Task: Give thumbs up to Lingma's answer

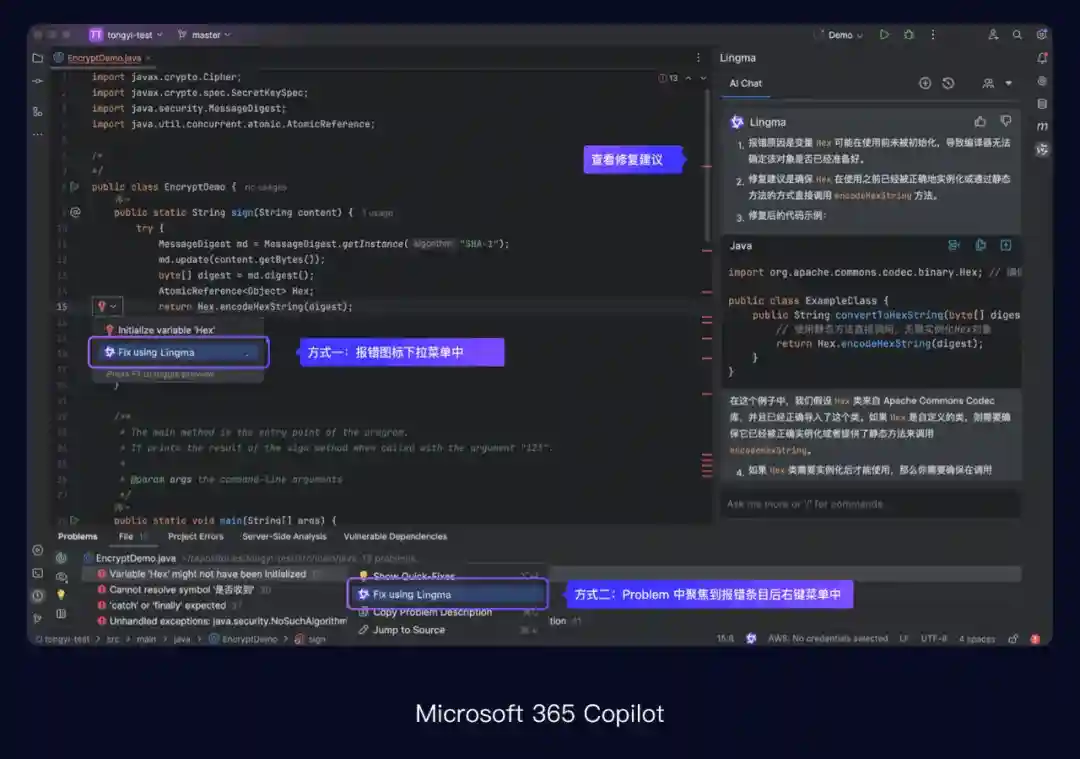Action: (x=980, y=122)
